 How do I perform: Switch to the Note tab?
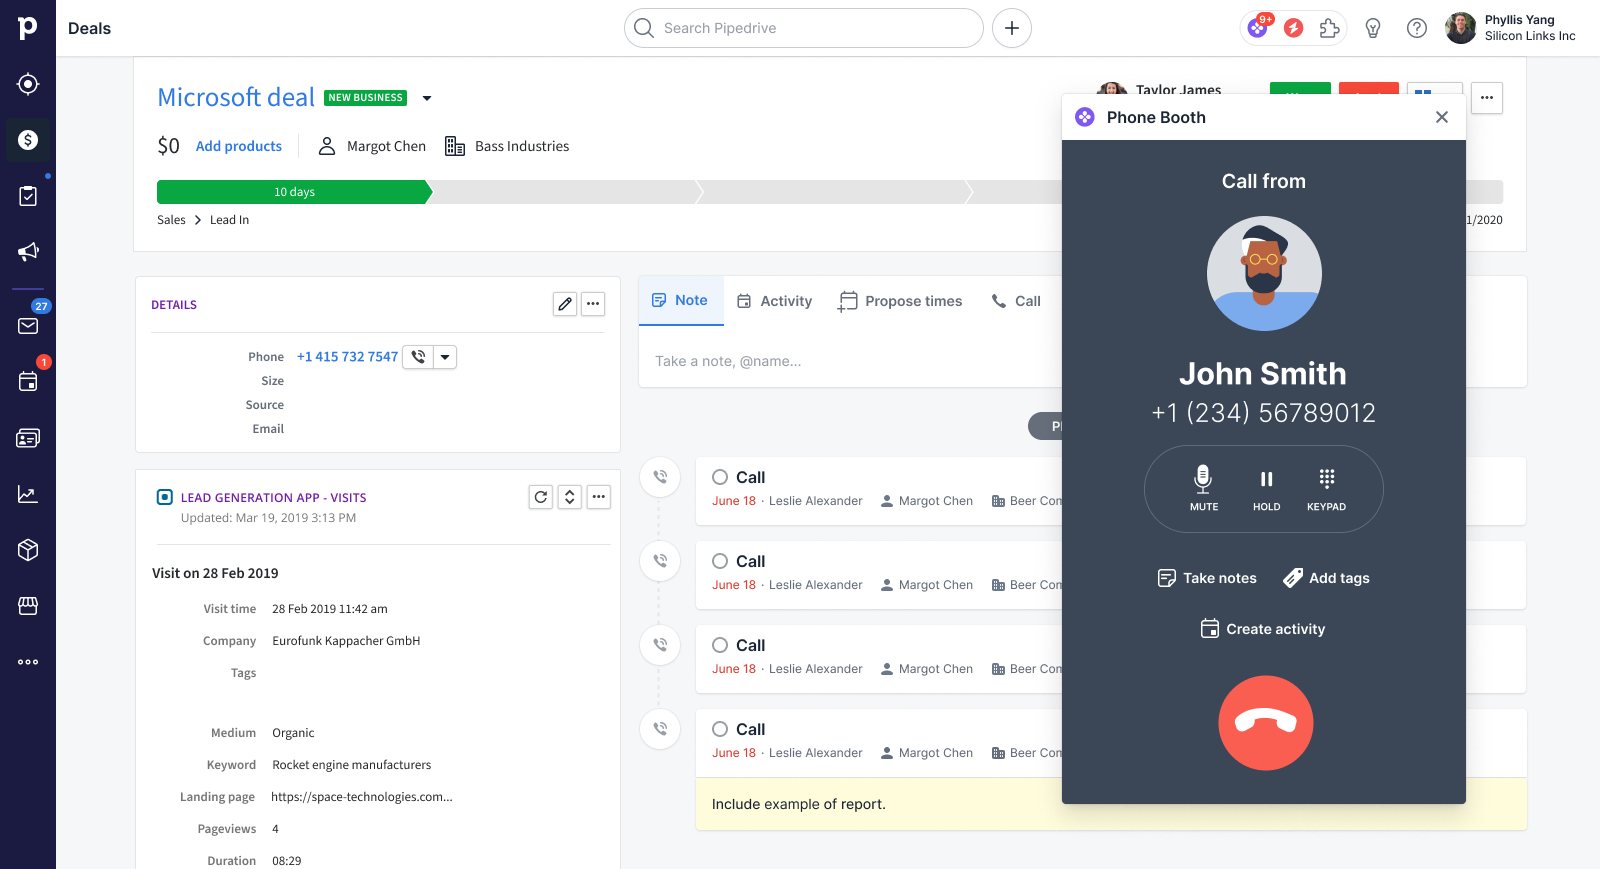tap(680, 300)
